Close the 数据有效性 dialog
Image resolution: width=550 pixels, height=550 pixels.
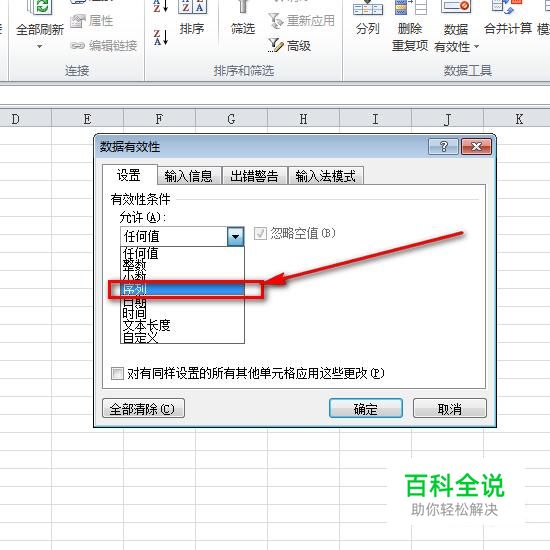(x=476, y=146)
